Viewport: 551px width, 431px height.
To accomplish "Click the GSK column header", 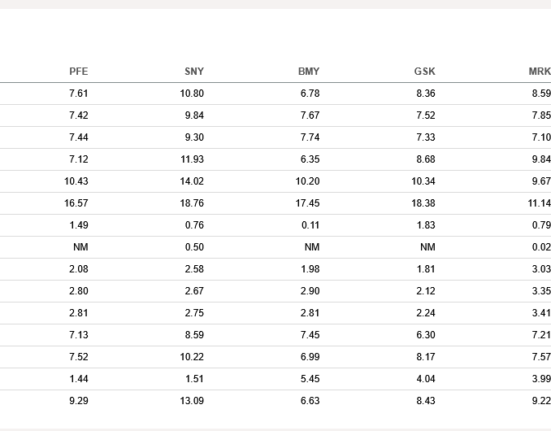I will pos(424,71).
